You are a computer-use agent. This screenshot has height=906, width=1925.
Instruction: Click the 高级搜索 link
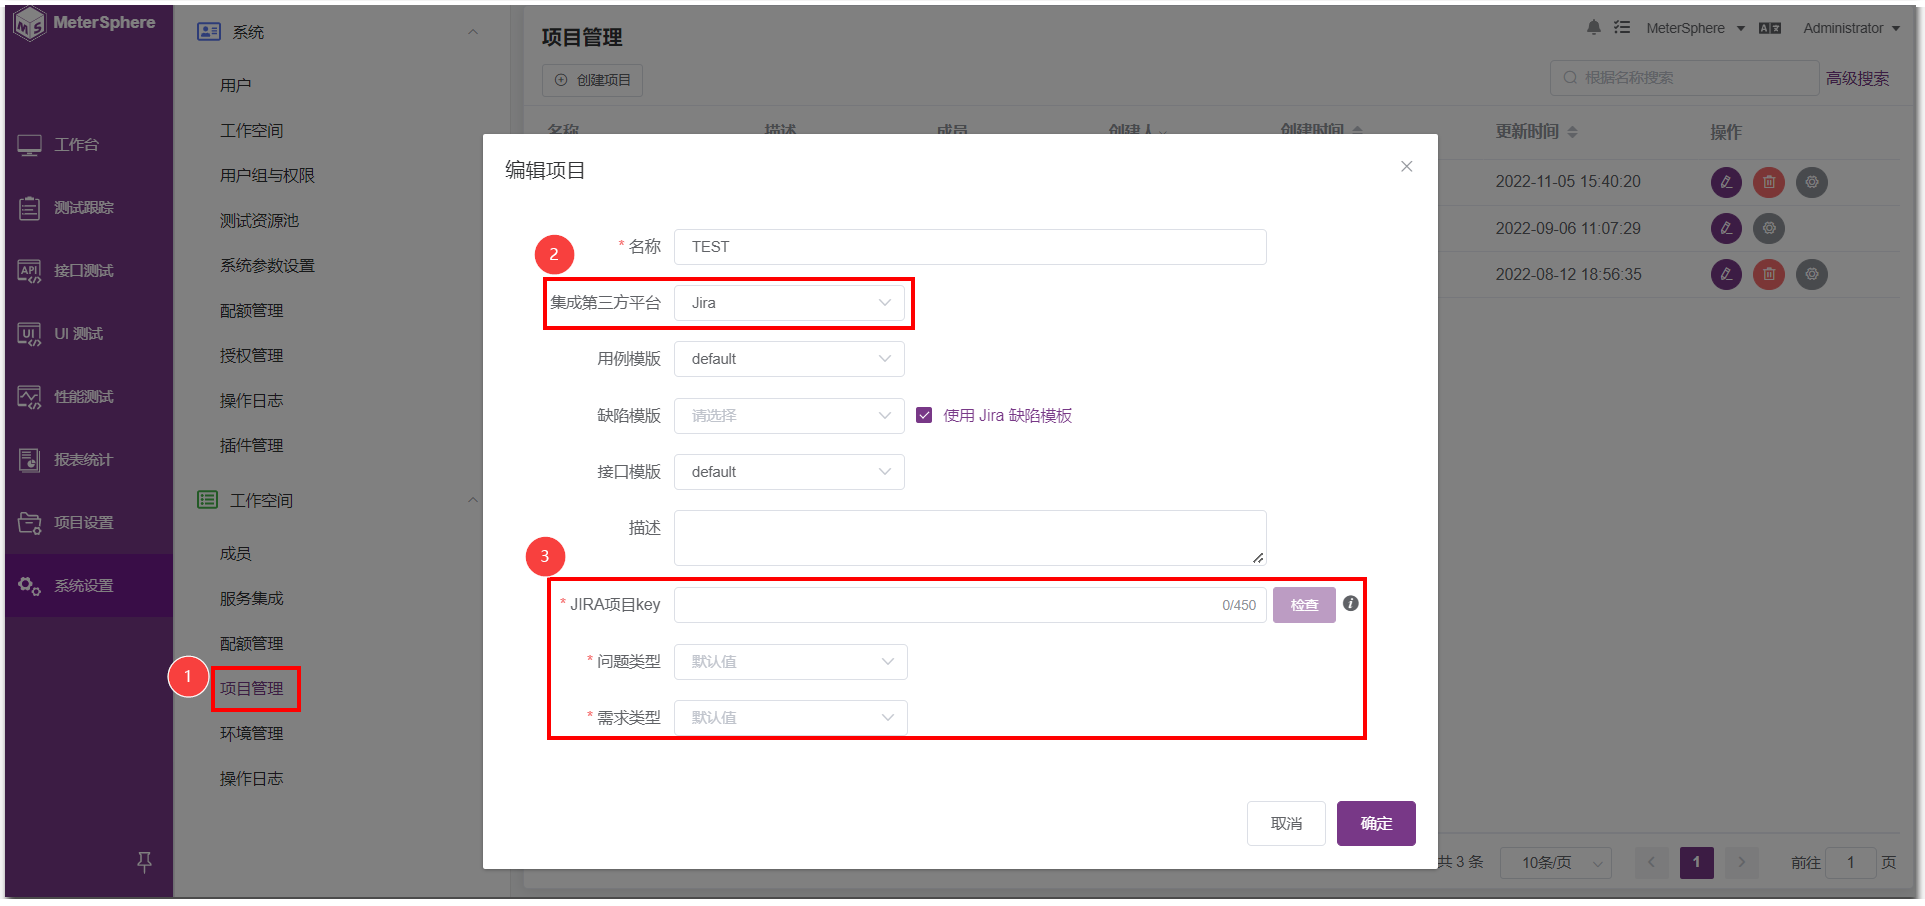click(x=1857, y=77)
